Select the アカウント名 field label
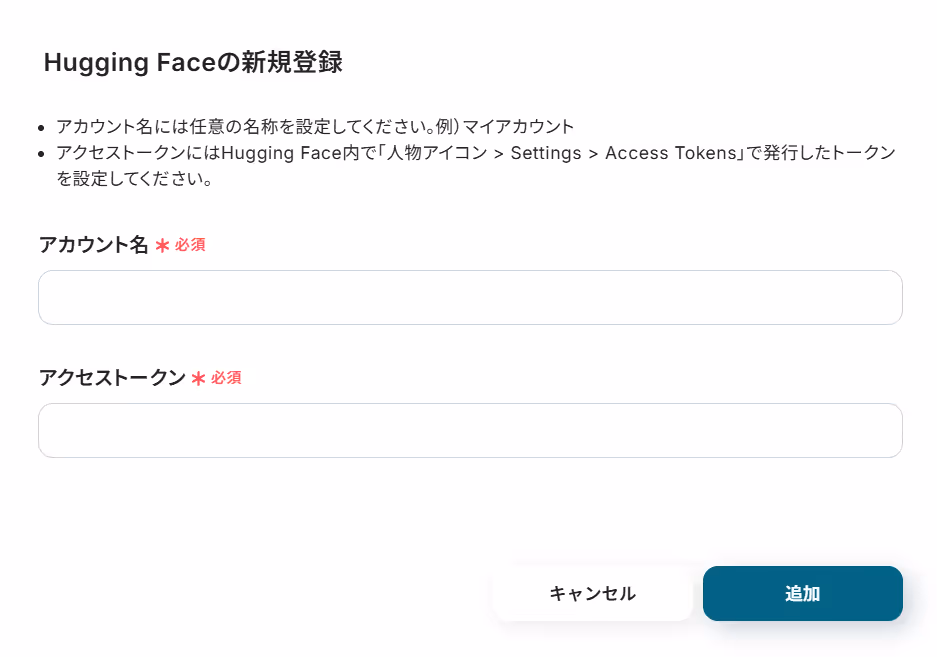 click(93, 245)
